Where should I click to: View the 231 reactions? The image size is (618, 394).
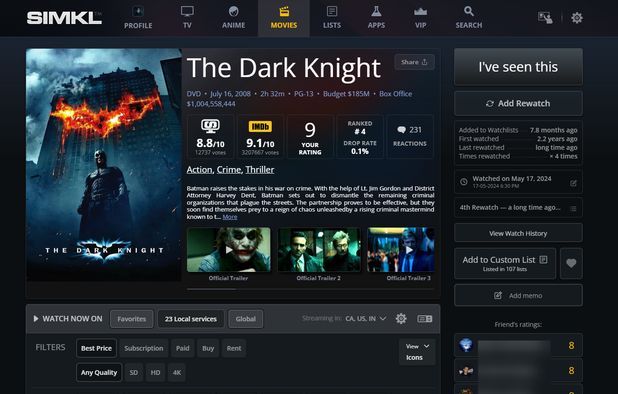click(410, 137)
